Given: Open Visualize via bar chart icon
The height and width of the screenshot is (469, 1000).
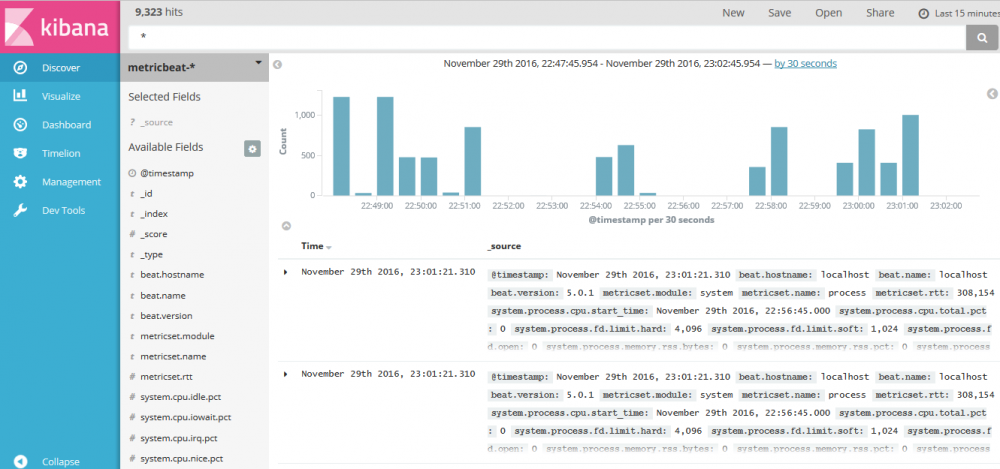Looking at the screenshot, I should (20, 96).
